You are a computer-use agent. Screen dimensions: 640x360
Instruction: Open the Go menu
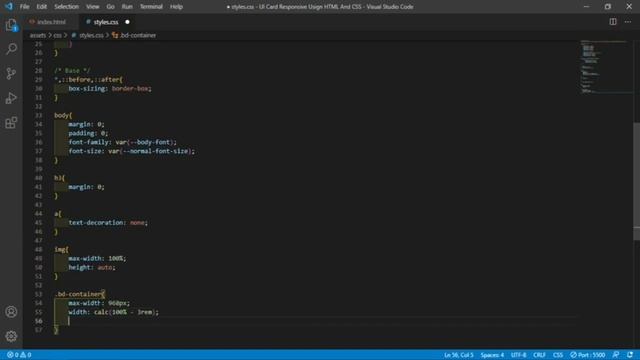[111, 7]
